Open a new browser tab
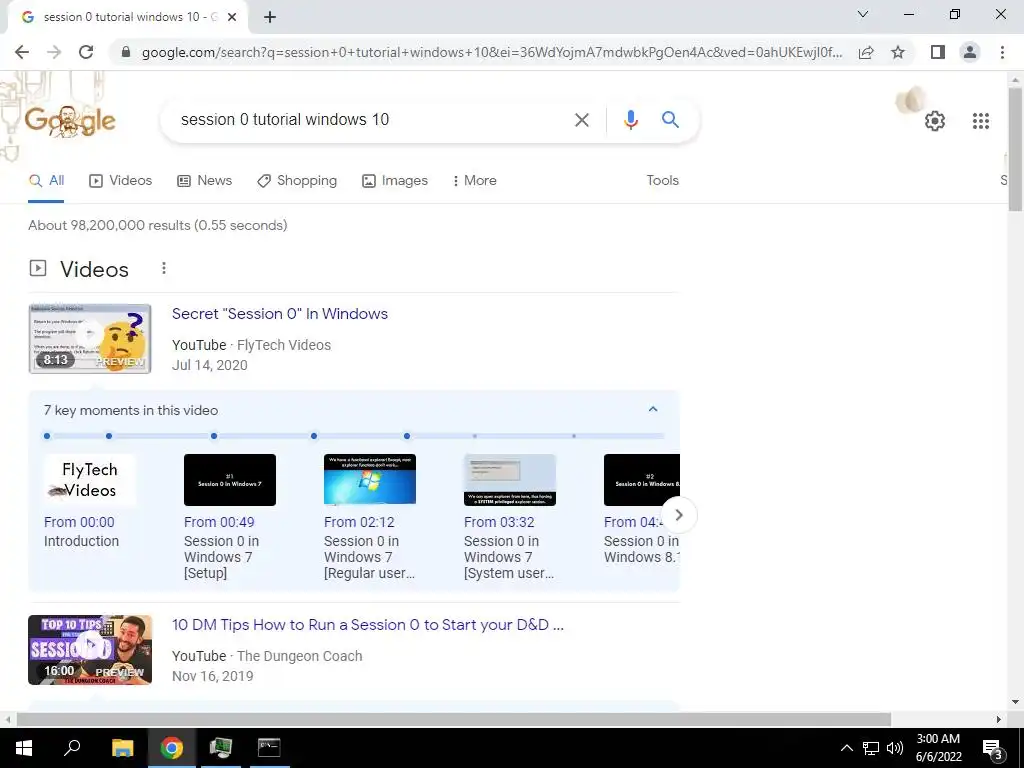 (x=270, y=17)
